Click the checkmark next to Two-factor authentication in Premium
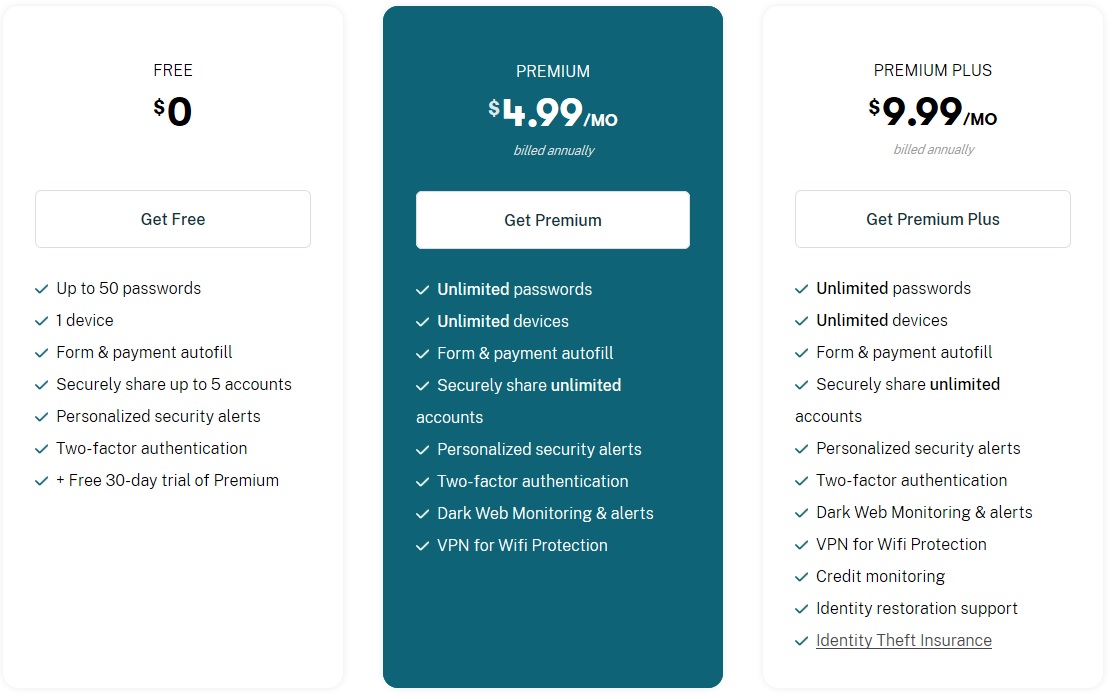The image size is (1115, 699). [x=422, y=481]
